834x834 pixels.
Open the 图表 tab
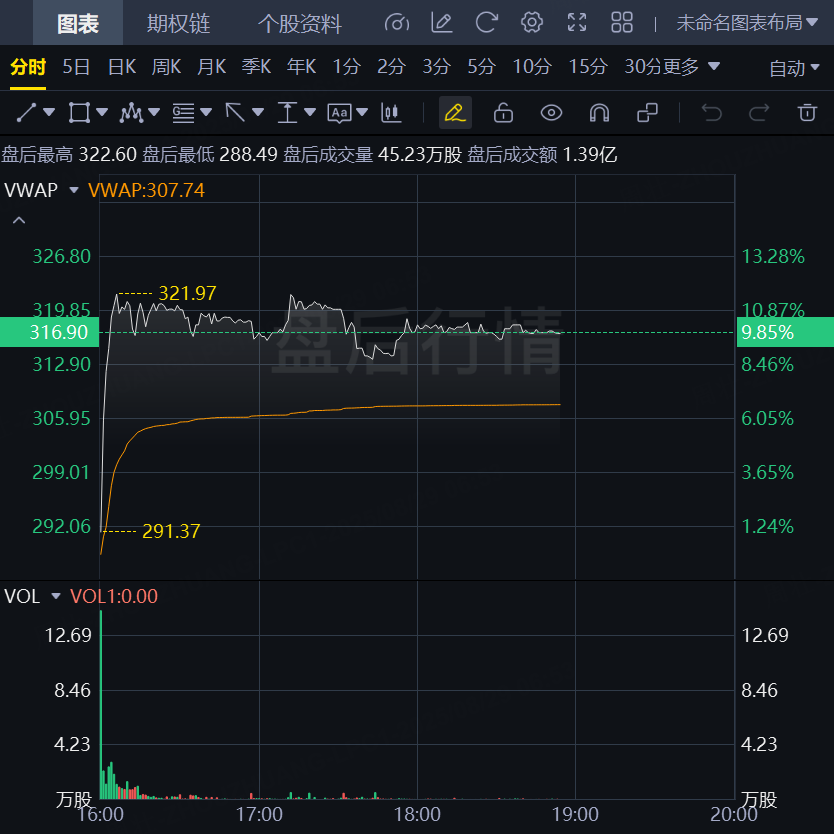pyautogui.click(x=78, y=24)
